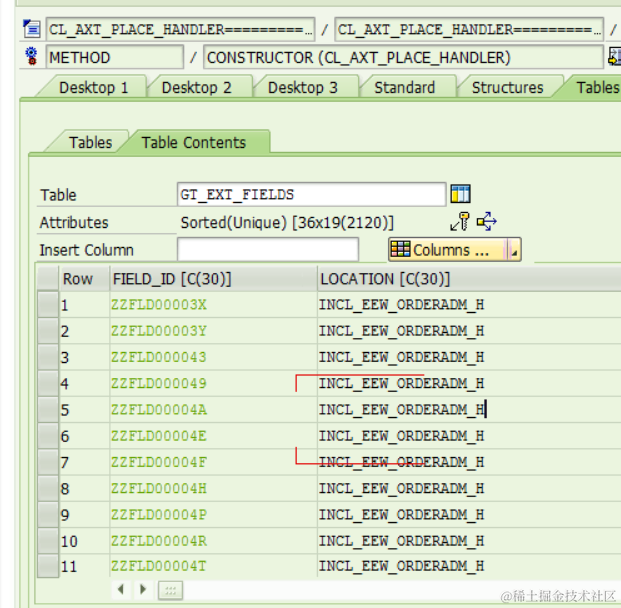Select row 6 using its row selector button
Screen dimensions: 621x608
pyautogui.click(x=48, y=436)
